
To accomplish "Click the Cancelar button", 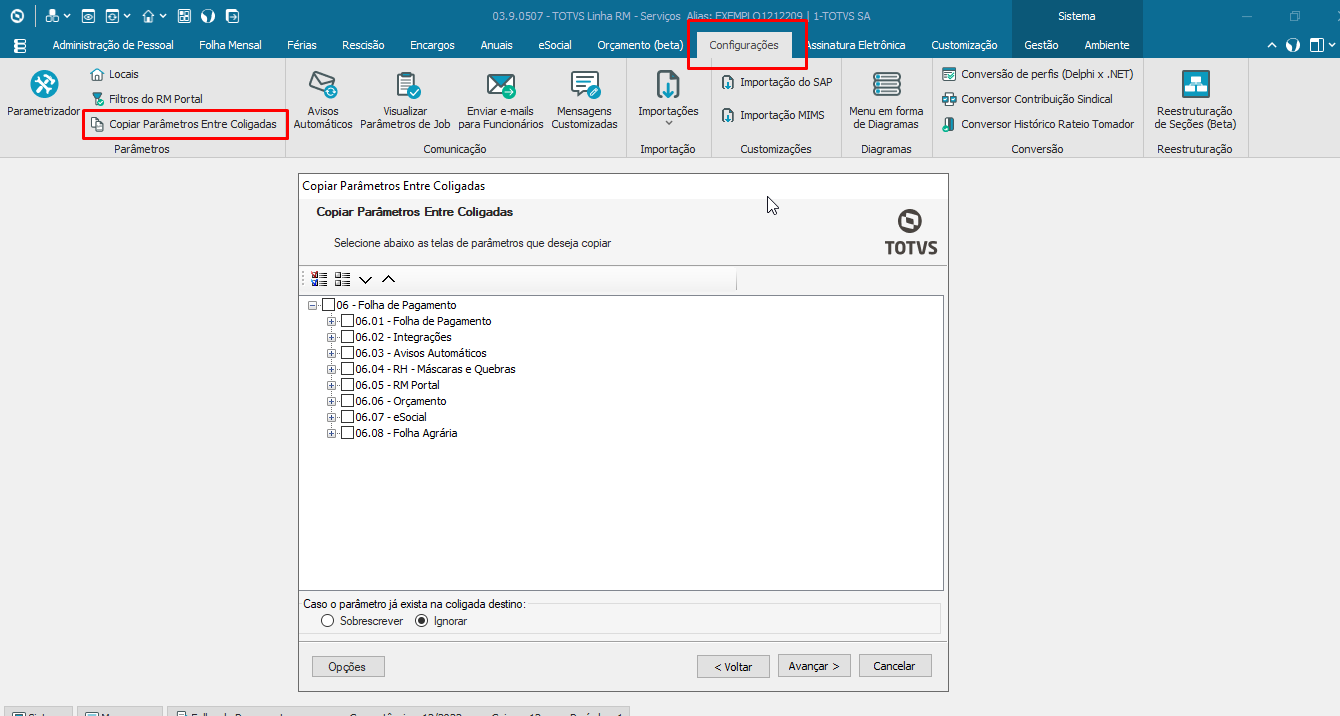I will [x=894, y=666].
